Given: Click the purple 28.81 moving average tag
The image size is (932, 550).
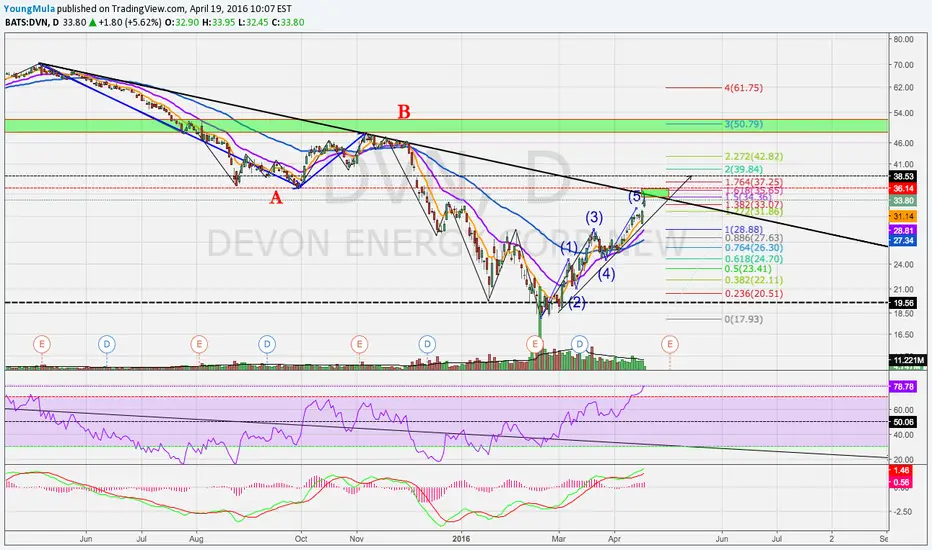Looking at the screenshot, I should click(x=903, y=231).
